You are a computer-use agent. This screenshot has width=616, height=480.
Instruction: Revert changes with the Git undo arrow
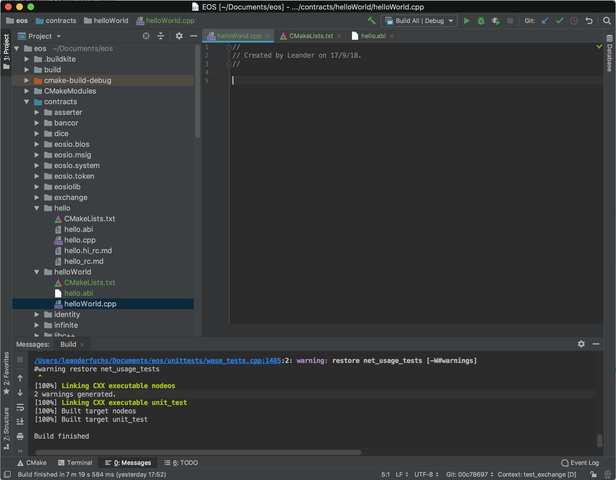(588, 20)
